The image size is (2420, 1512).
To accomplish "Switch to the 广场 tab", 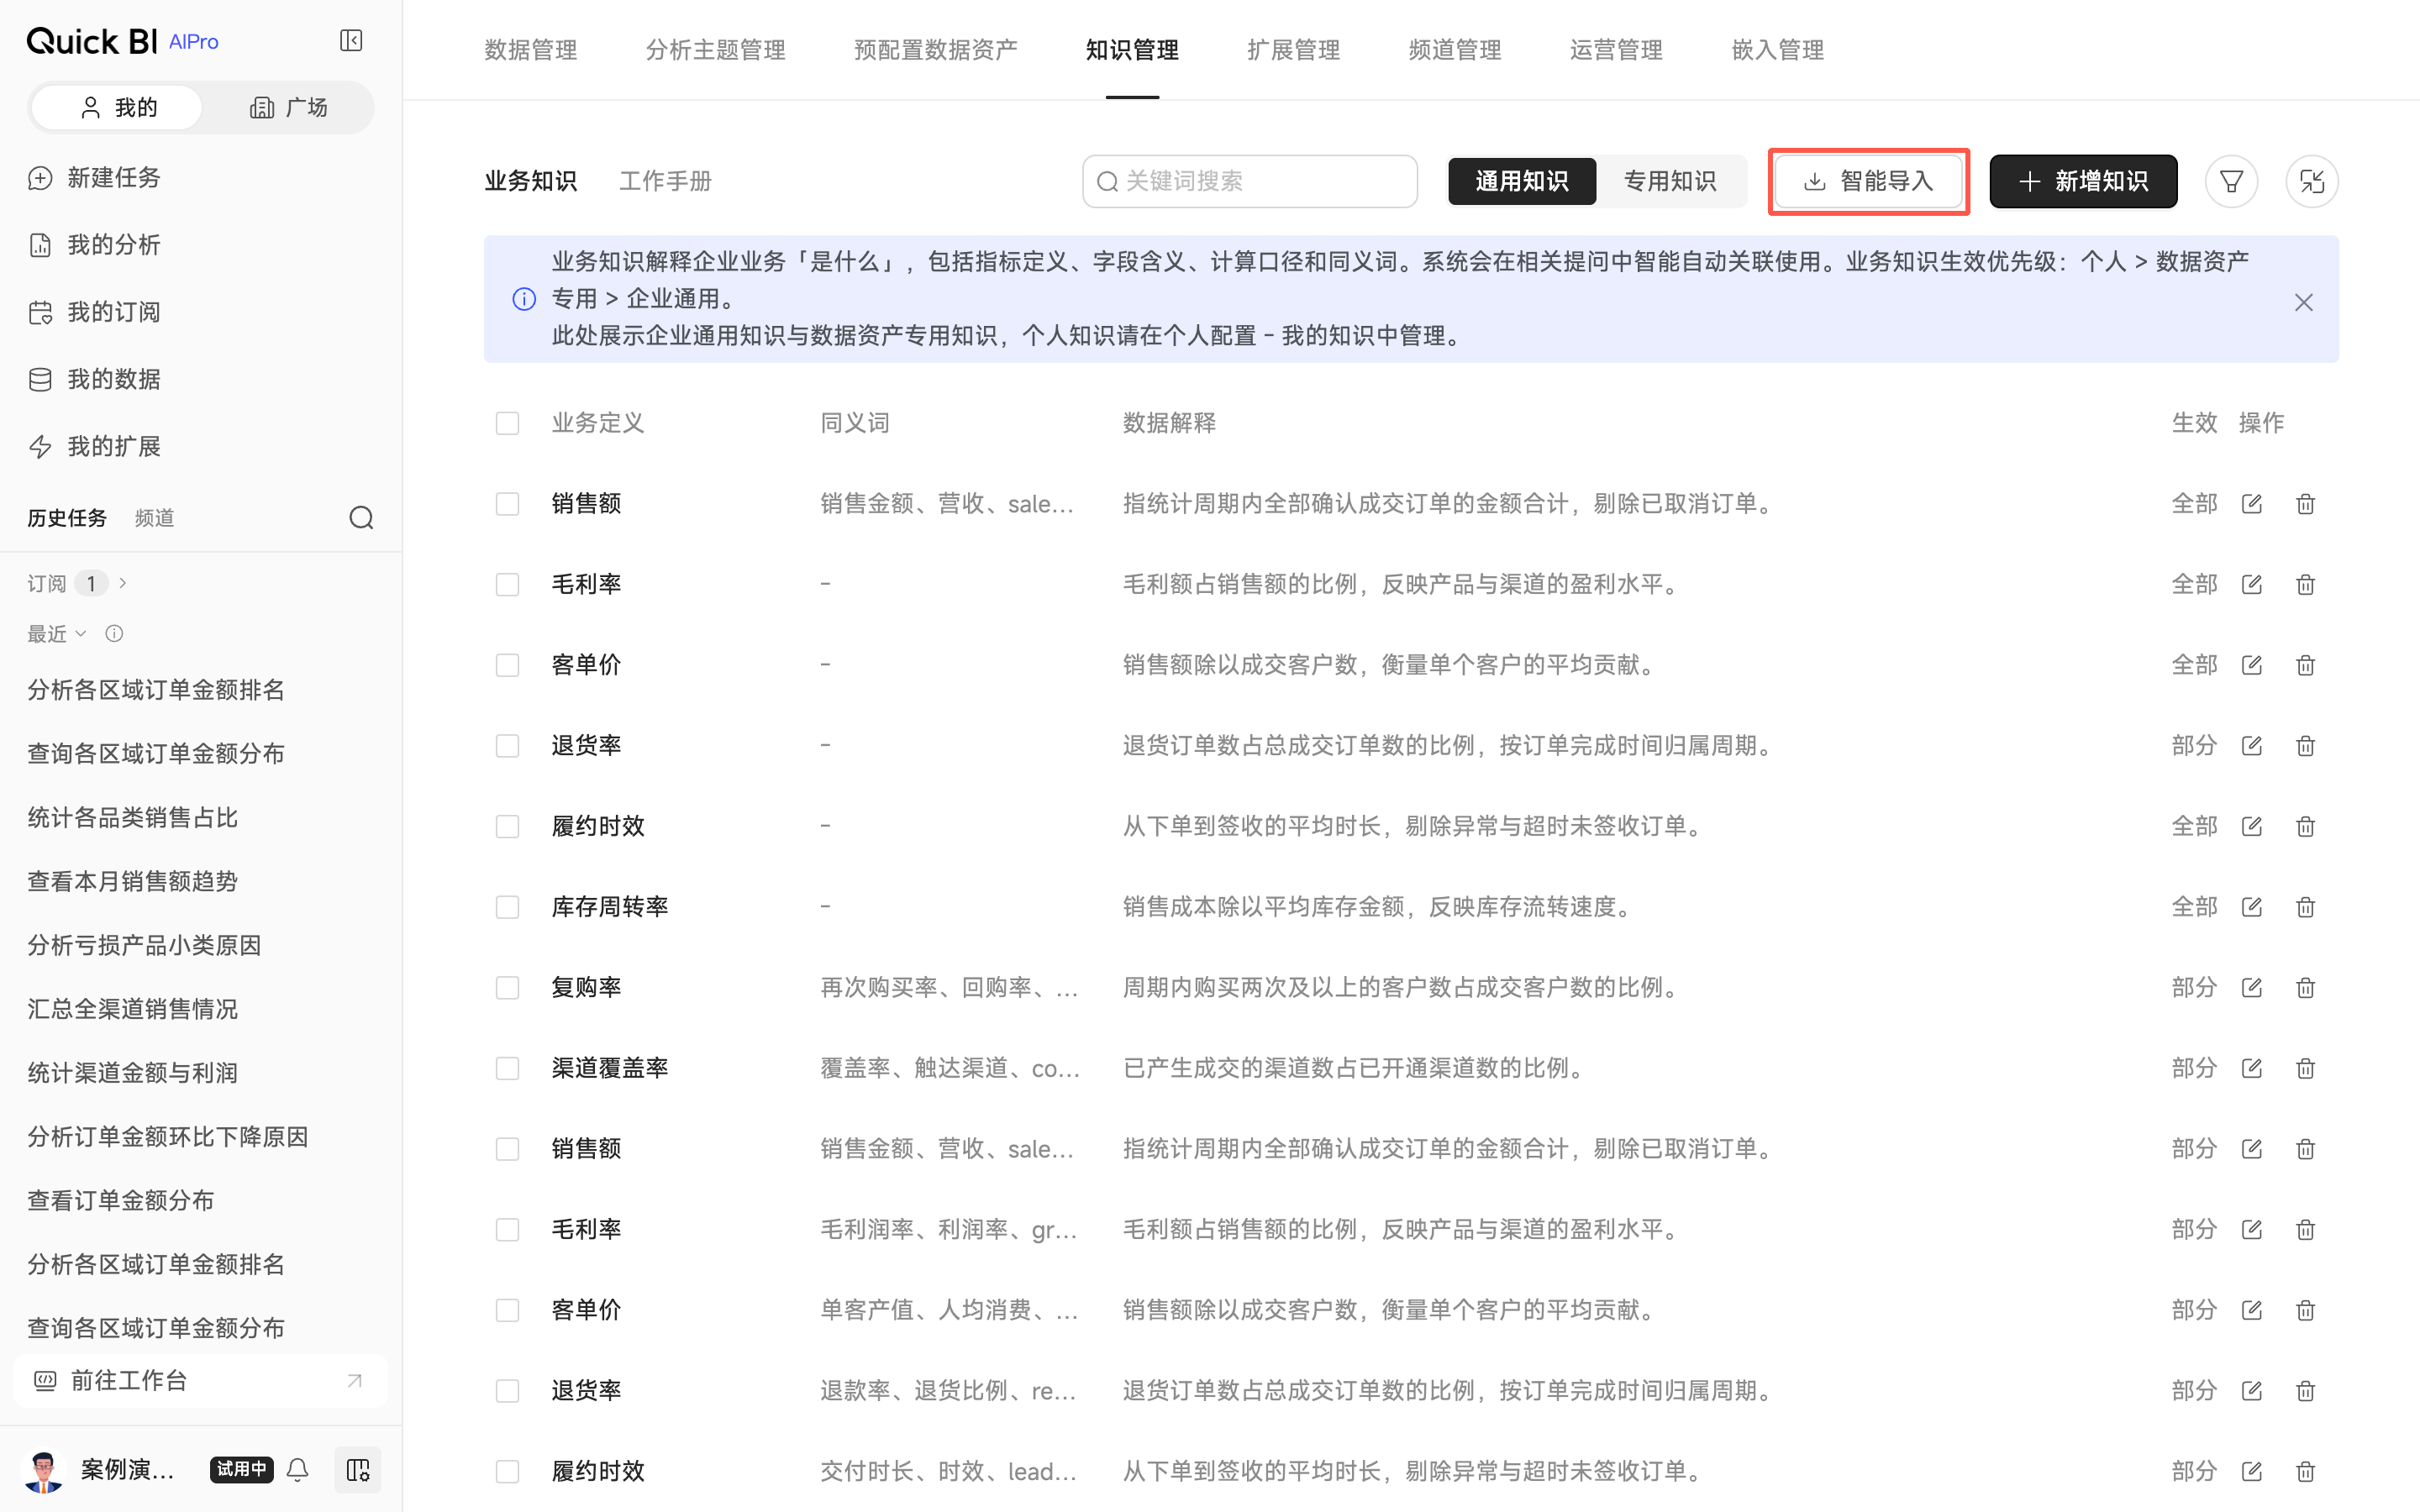I will pyautogui.click(x=289, y=108).
